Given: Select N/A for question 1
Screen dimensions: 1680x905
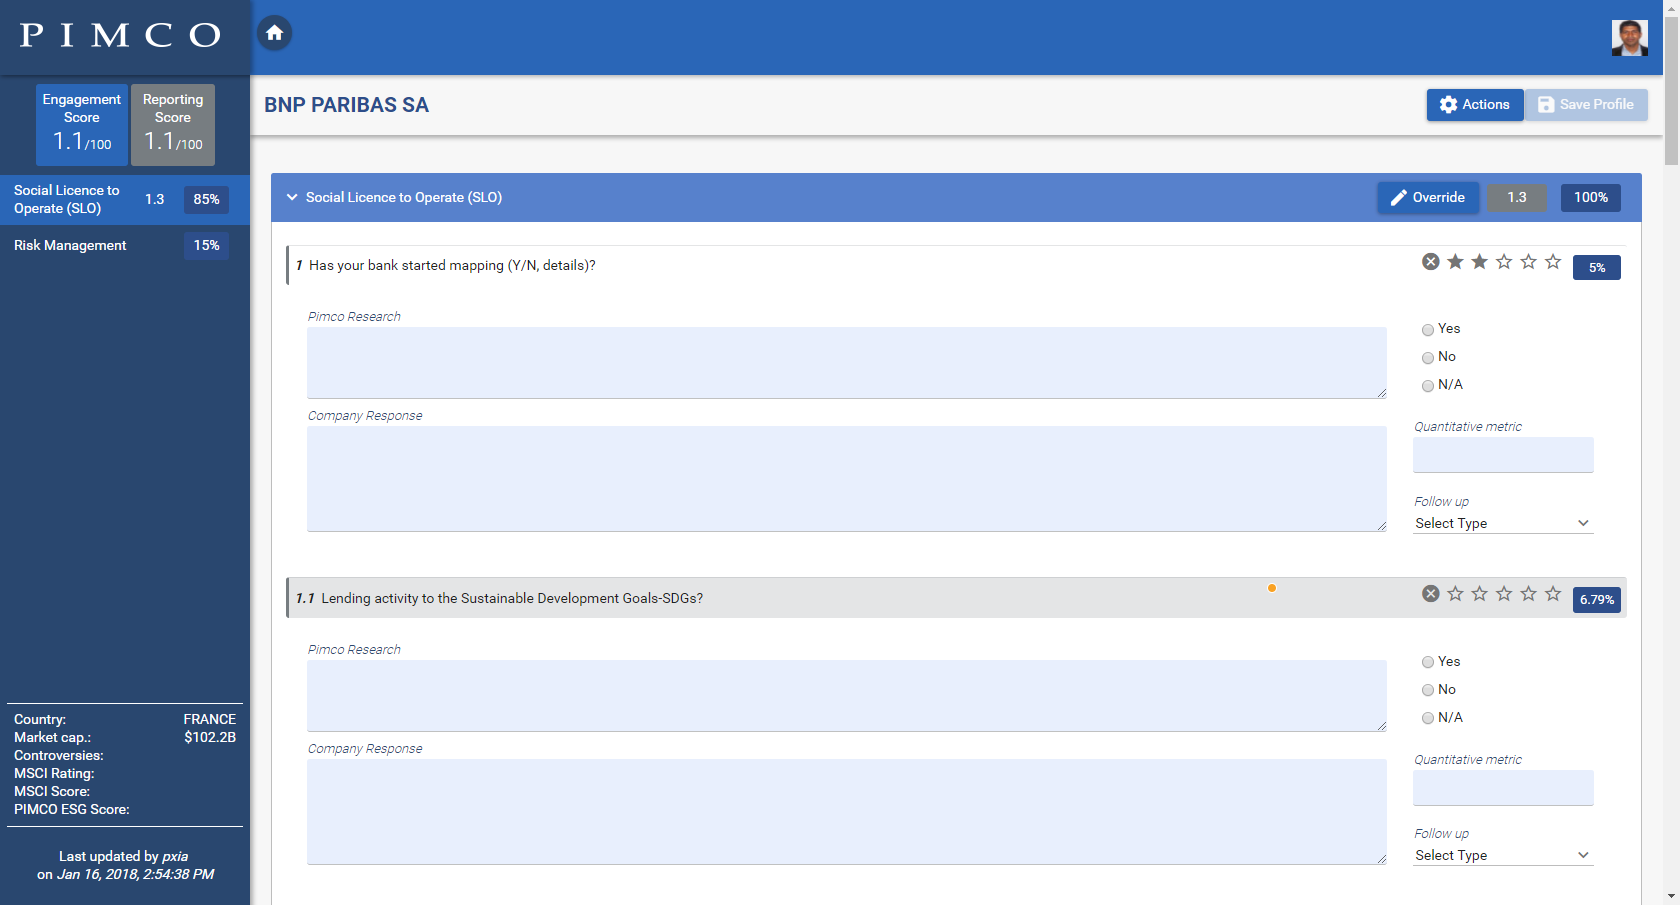Looking at the screenshot, I should pyautogui.click(x=1428, y=386).
